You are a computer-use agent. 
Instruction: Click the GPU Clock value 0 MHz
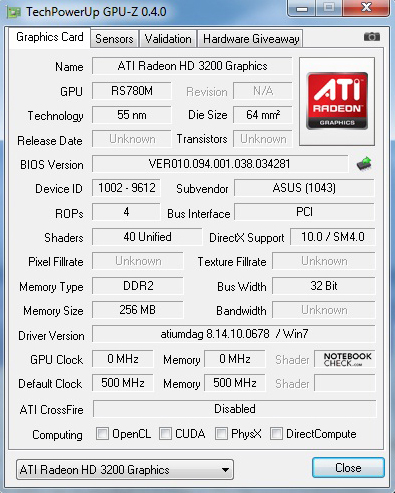click(123, 359)
